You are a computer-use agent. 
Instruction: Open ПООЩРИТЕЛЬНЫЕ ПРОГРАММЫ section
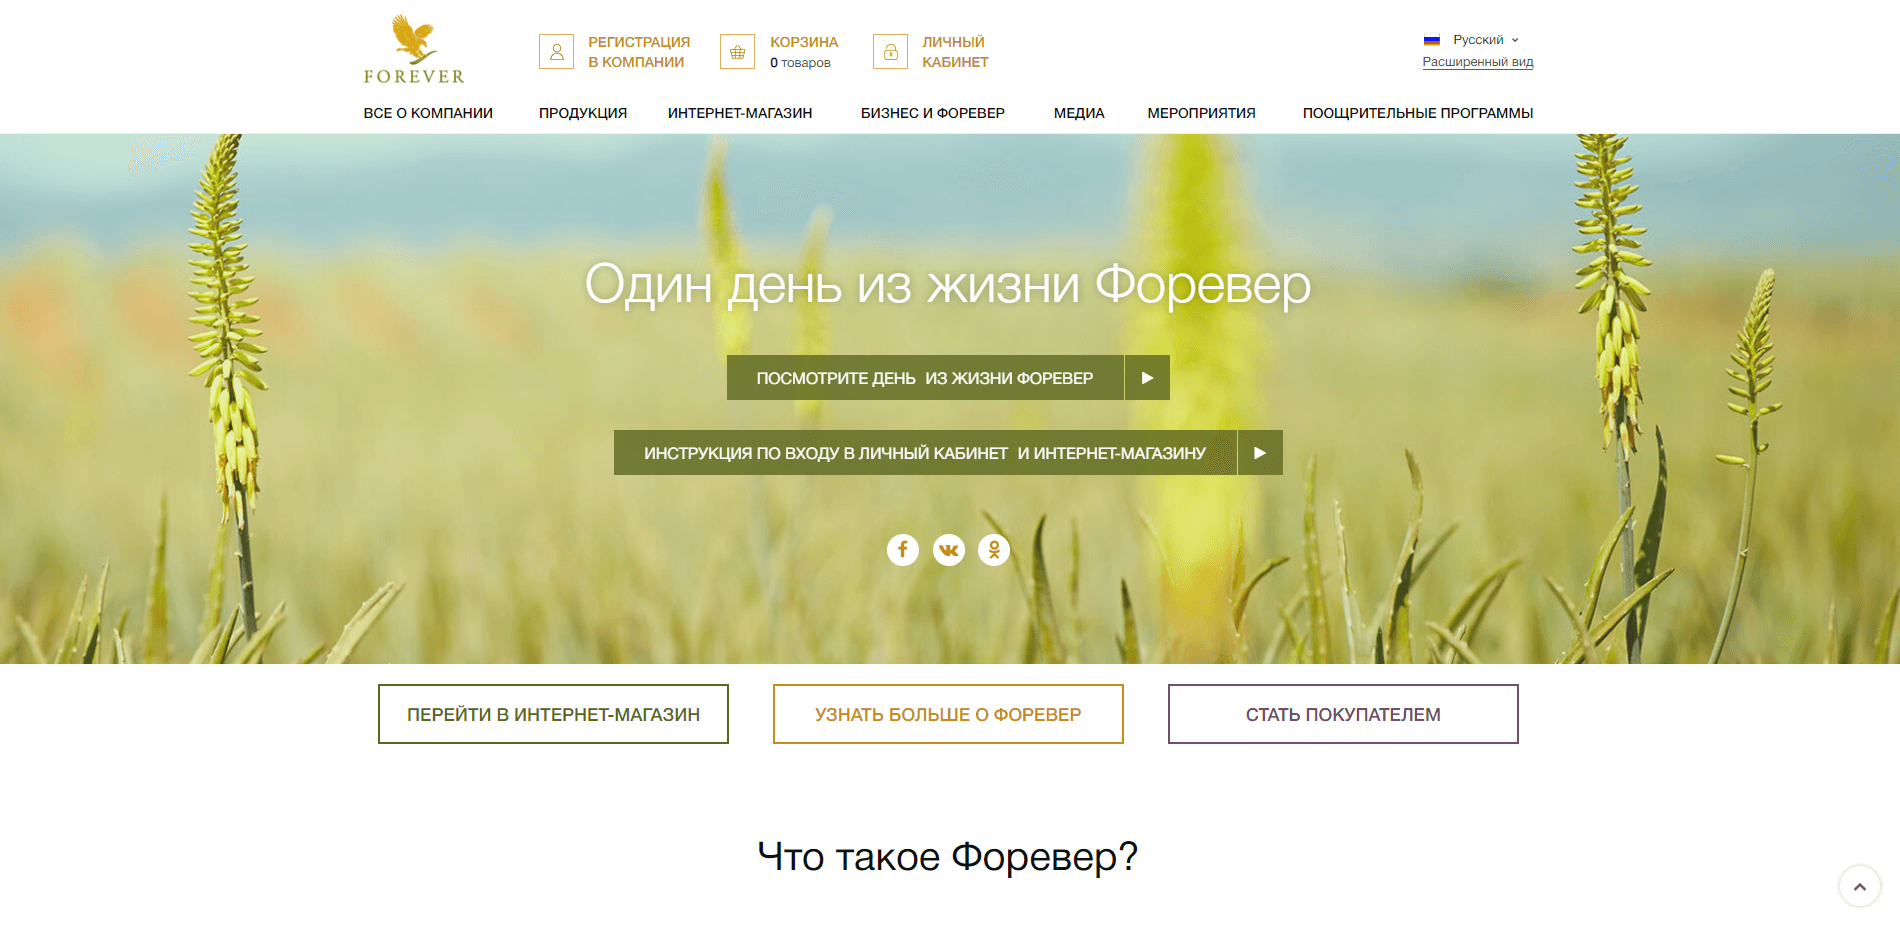(x=1416, y=113)
